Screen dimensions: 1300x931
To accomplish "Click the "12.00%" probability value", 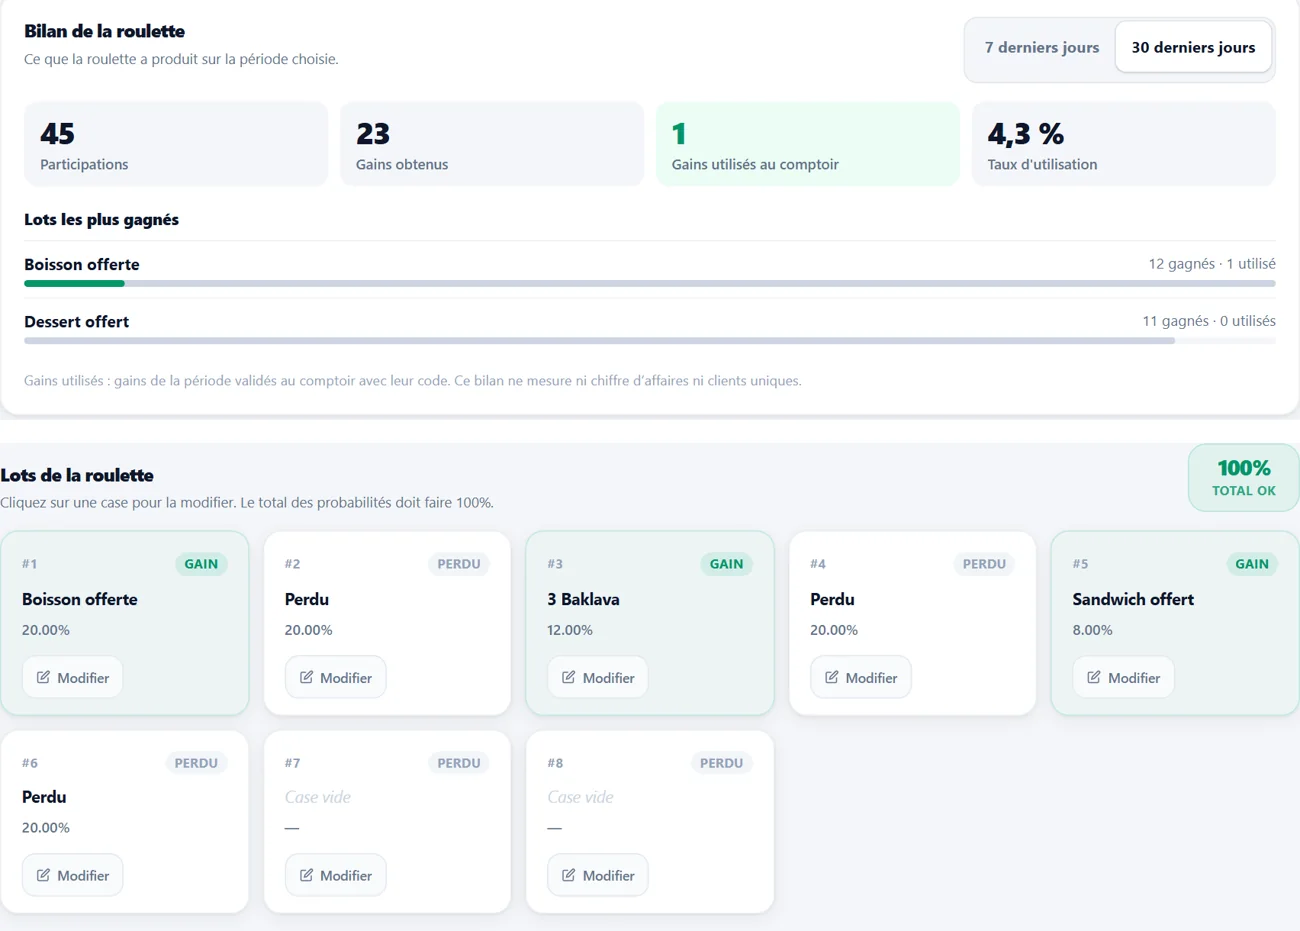I will pyautogui.click(x=570, y=631).
